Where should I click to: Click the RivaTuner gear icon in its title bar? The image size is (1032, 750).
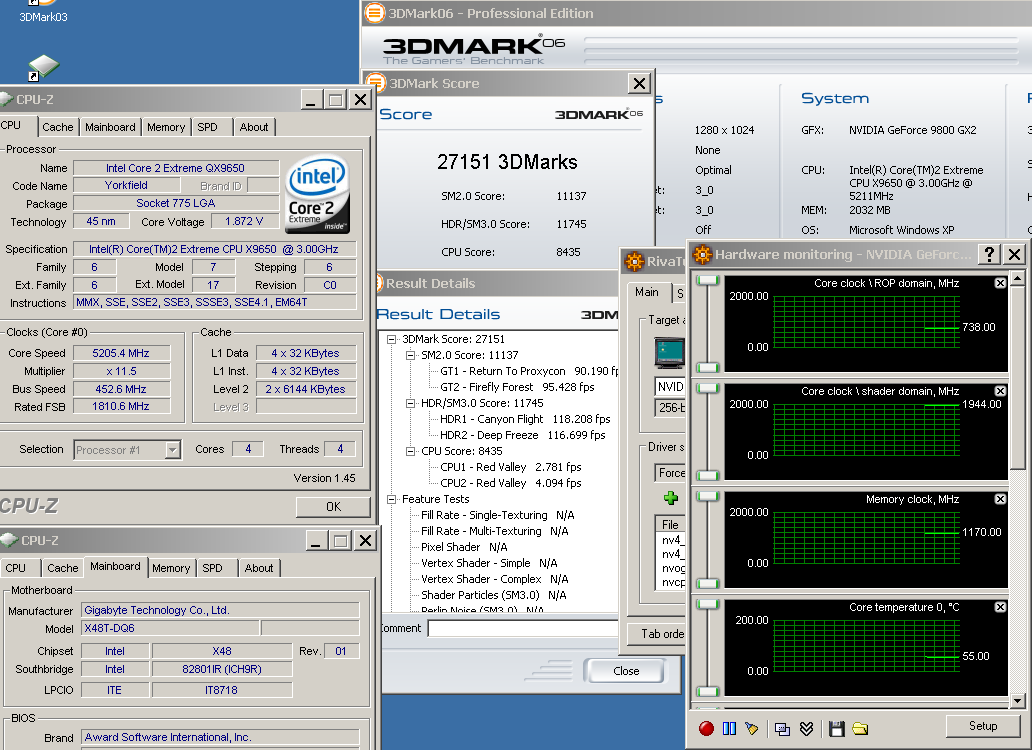point(634,261)
